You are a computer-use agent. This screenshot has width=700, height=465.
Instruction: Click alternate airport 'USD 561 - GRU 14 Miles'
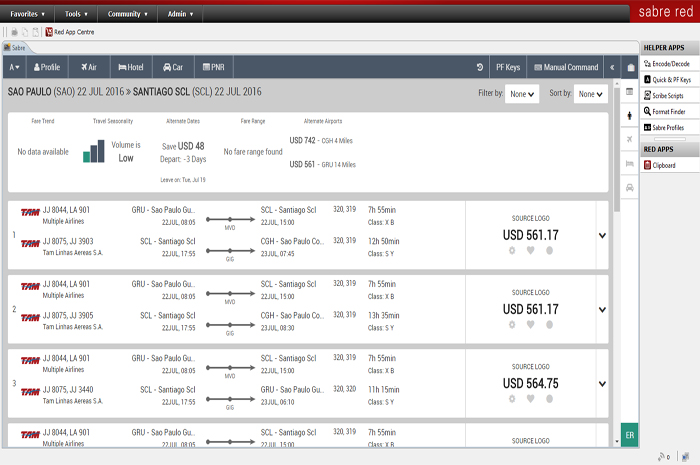click(x=322, y=164)
